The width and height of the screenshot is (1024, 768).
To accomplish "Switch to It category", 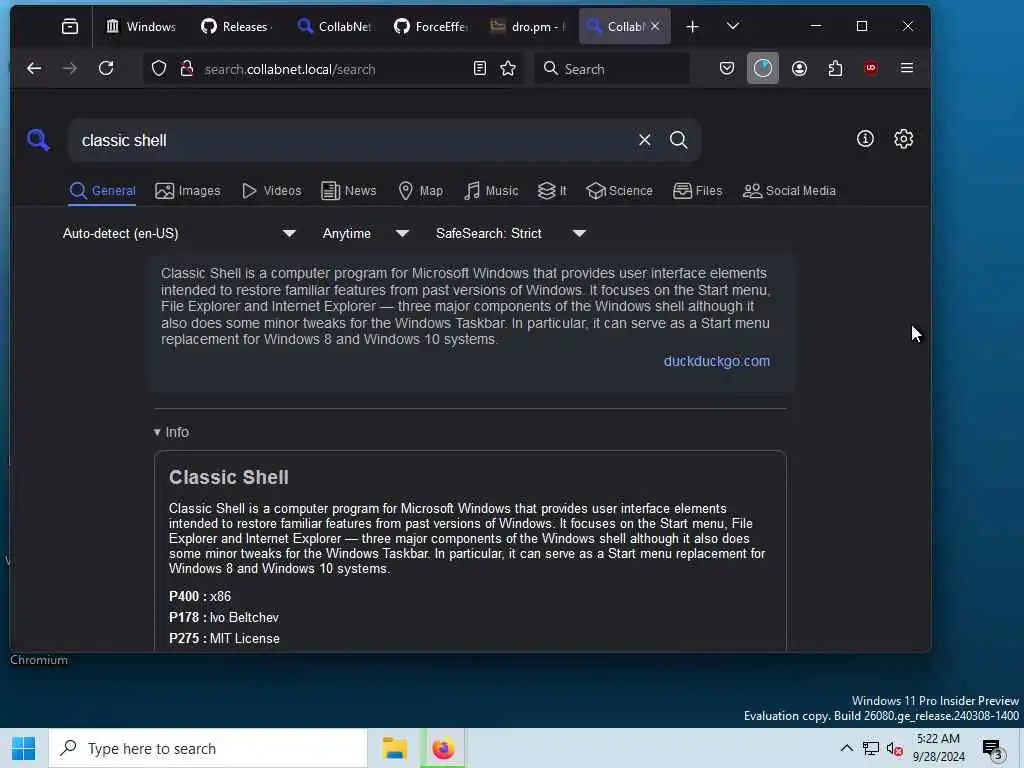I will [x=552, y=191].
